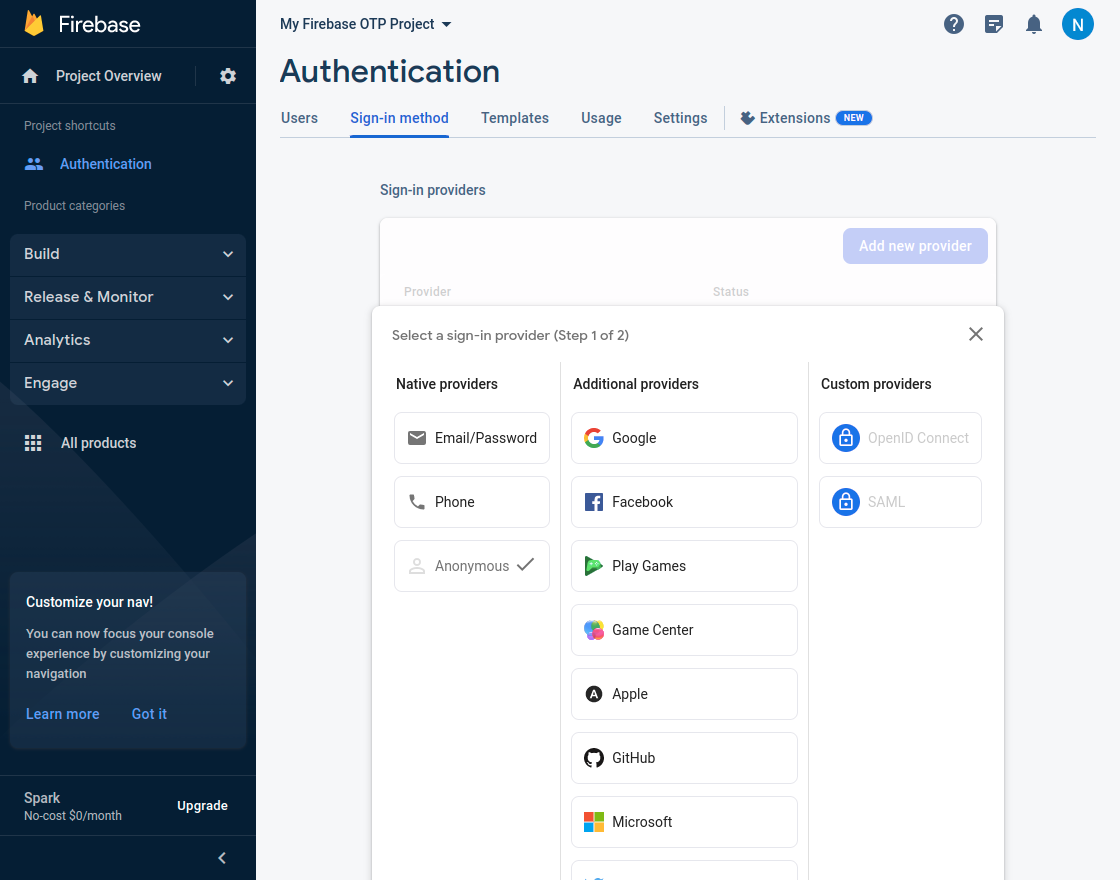
Task: Switch to the Users tab
Action: (299, 118)
